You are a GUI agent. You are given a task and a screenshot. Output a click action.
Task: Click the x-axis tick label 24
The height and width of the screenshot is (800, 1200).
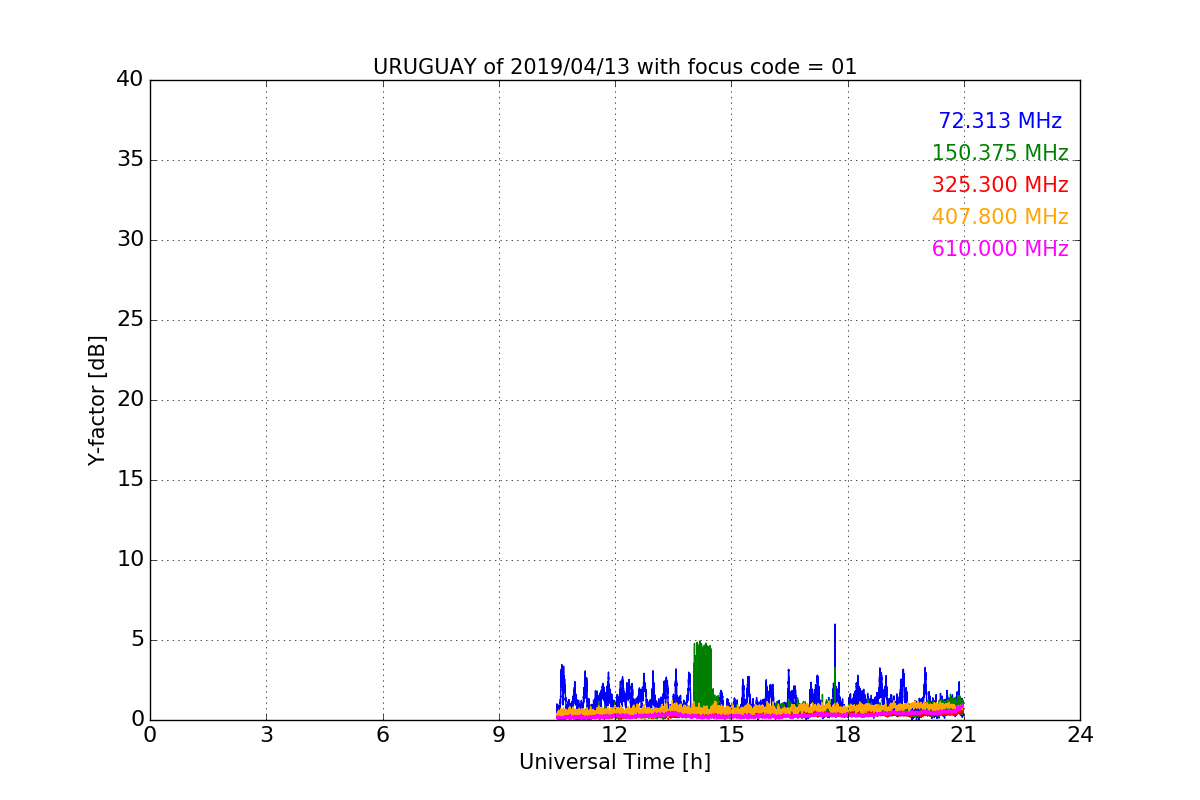tap(1080, 735)
